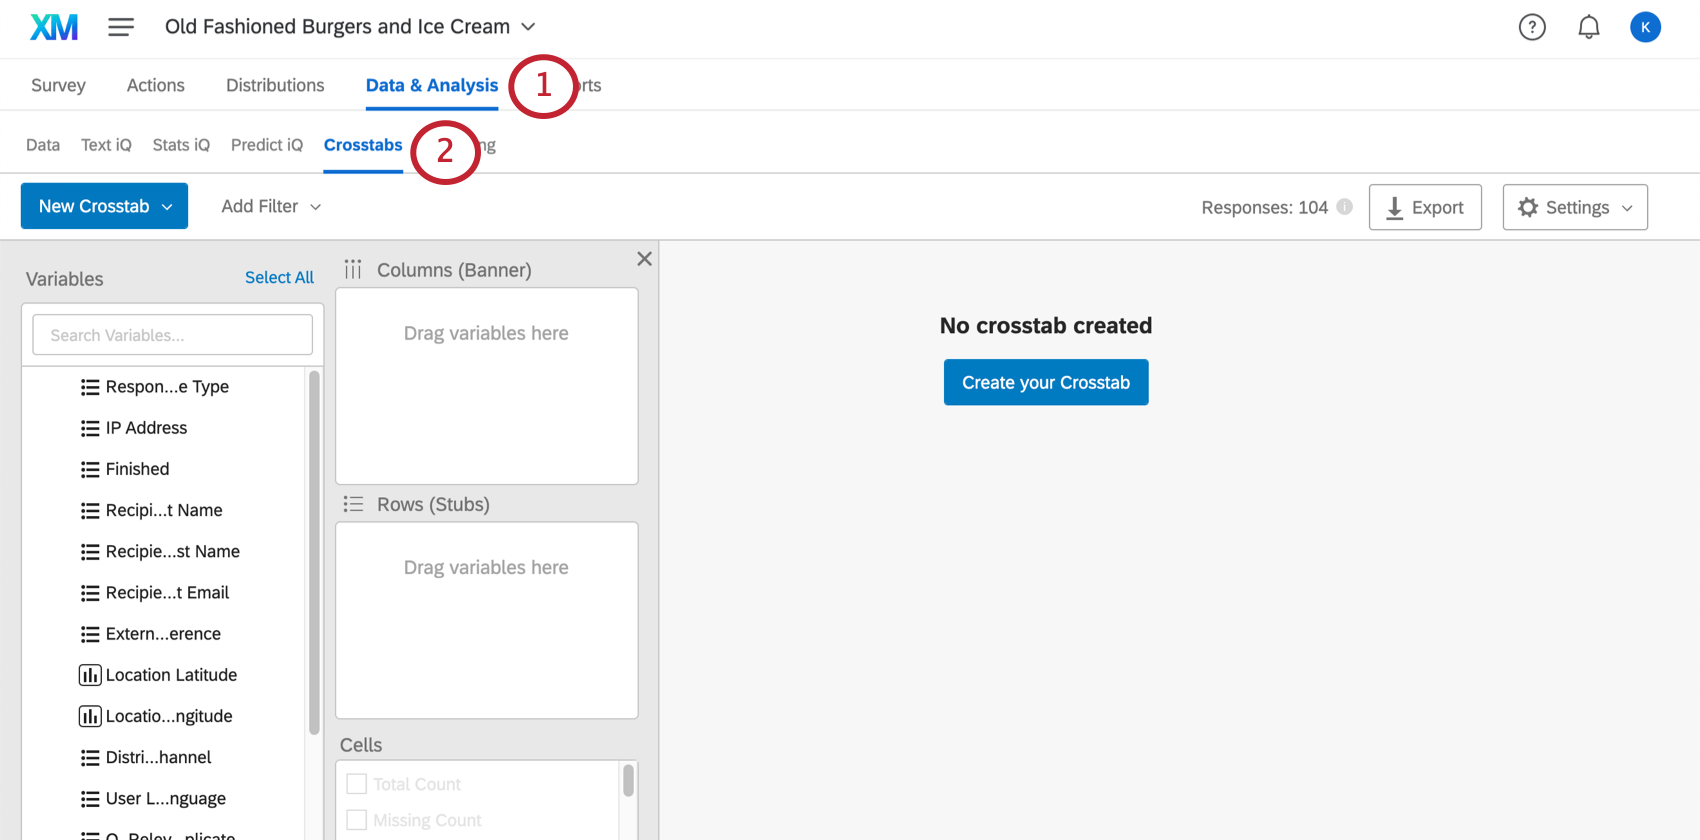The image size is (1700, 840).
Task: Click the Create your Crosstab button
Action: pos(1046,382)
